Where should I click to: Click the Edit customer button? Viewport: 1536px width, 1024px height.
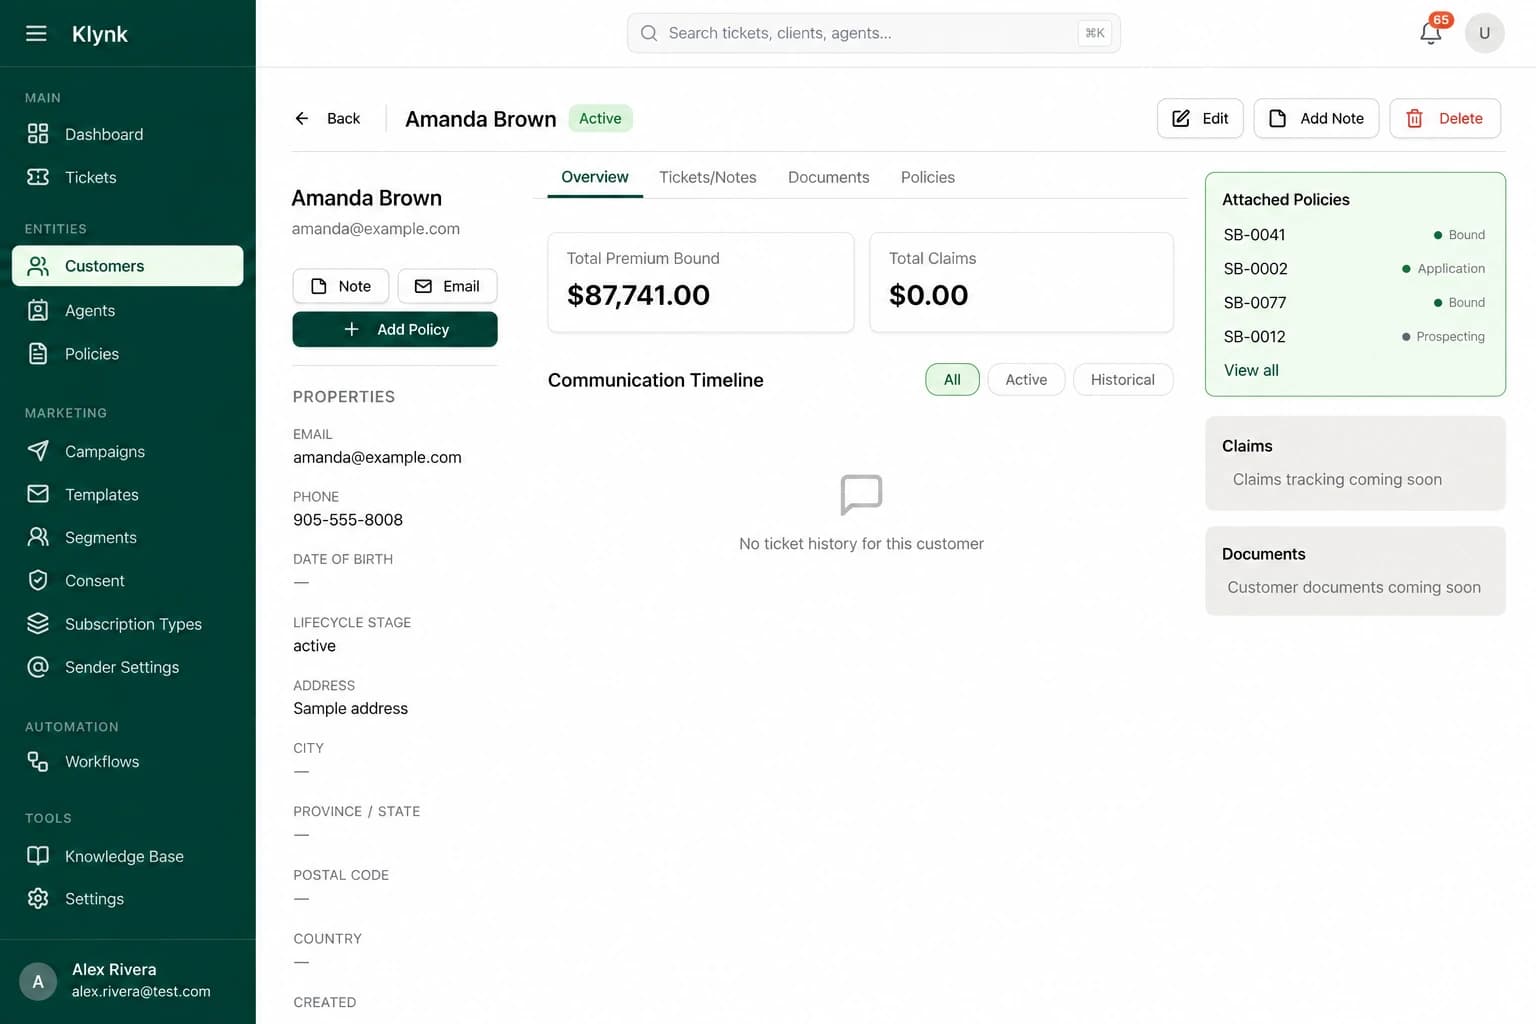tap(1200, 118)
